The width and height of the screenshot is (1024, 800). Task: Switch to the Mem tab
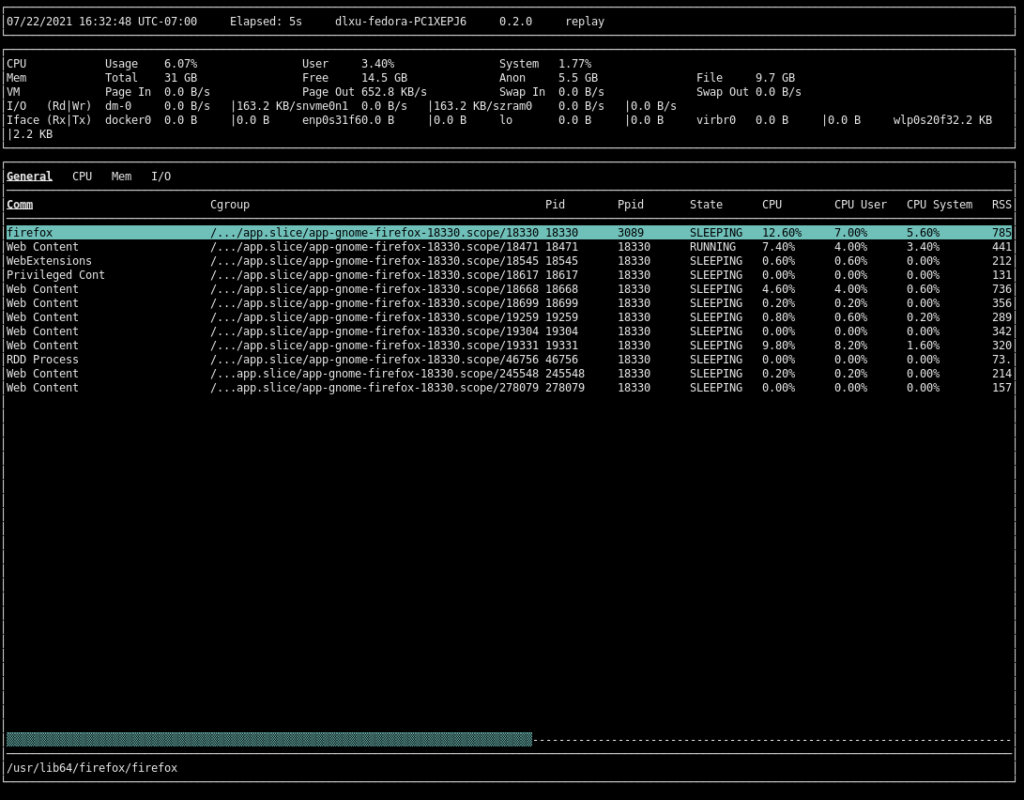pos(121,176)
